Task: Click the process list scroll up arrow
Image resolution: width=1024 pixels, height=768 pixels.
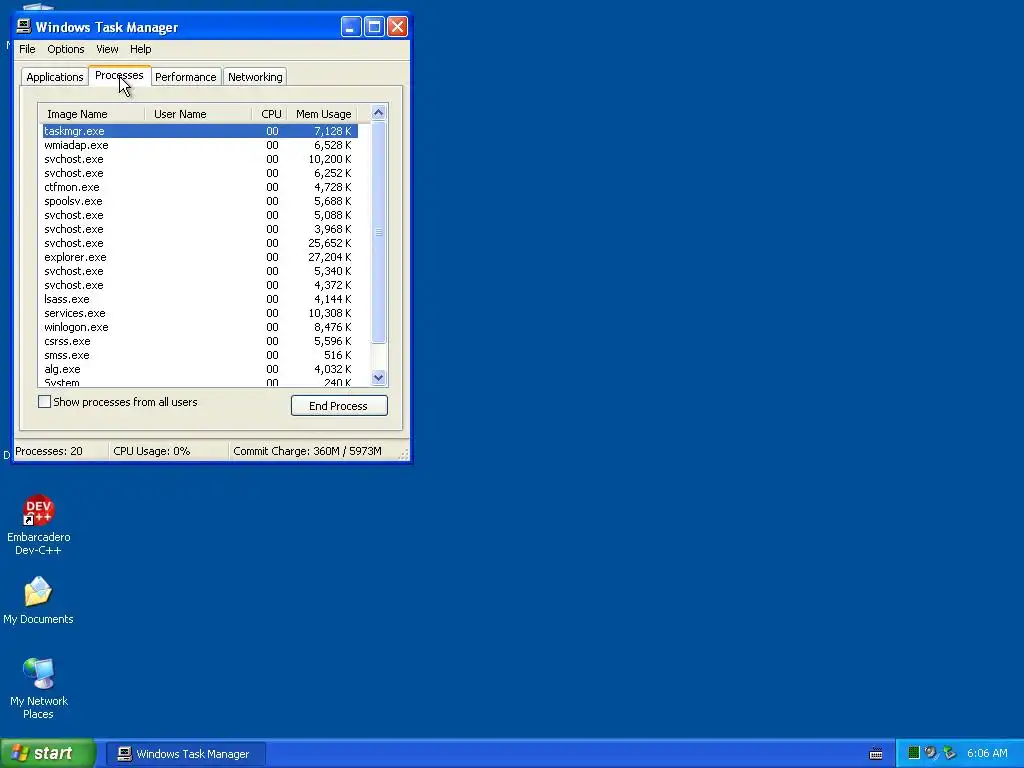Action: [378, 113]
